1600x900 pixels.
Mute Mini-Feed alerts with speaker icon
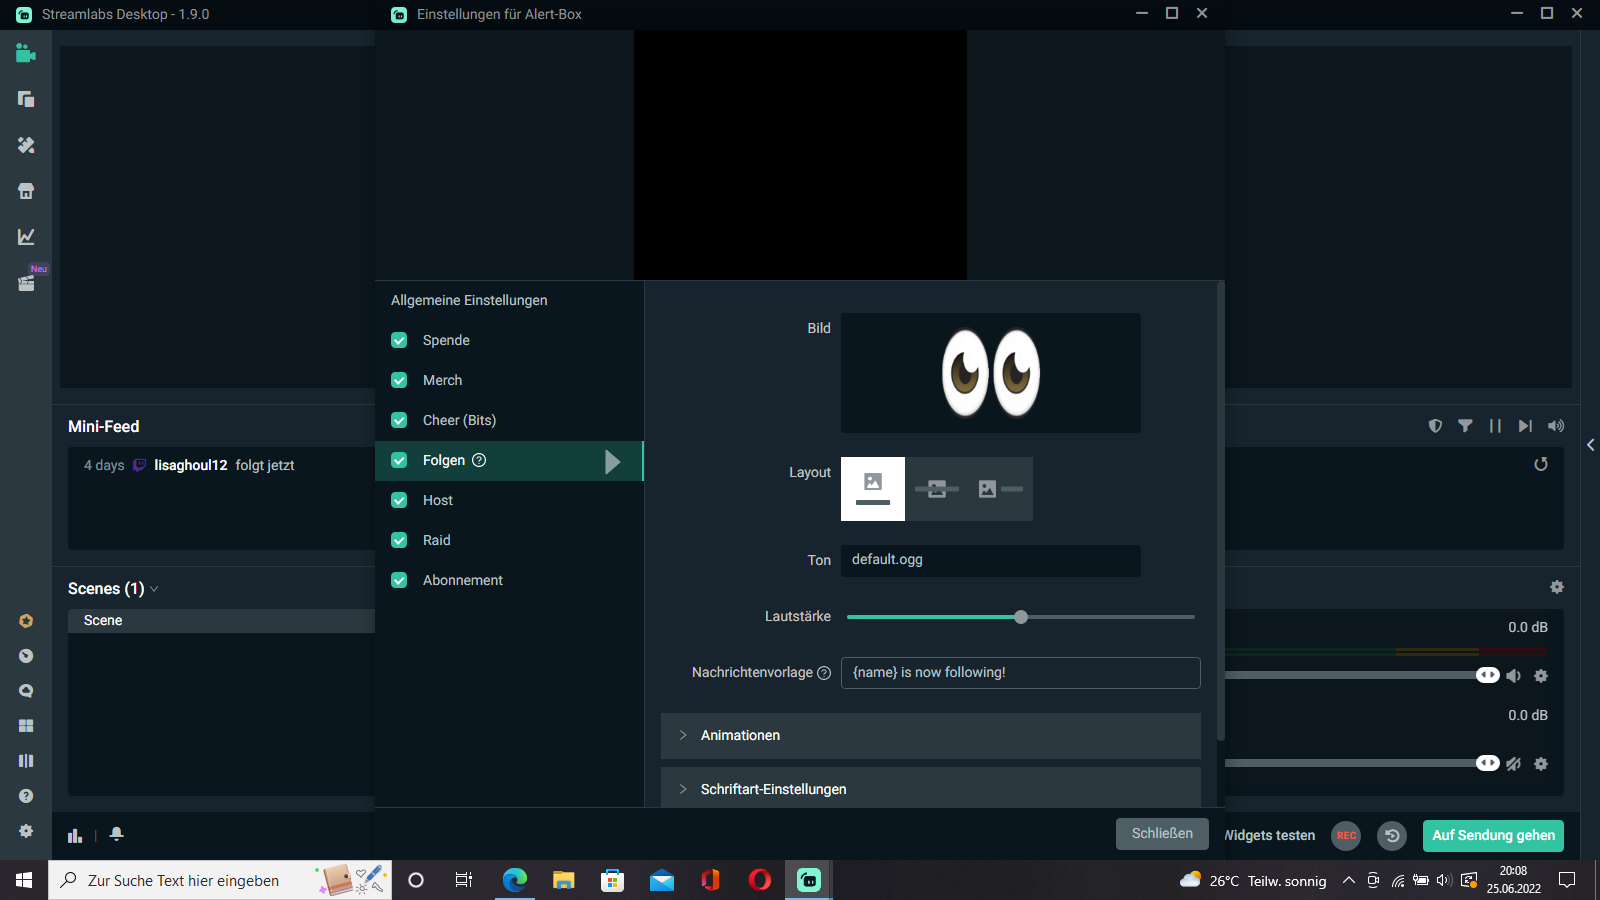[1556, 426]
